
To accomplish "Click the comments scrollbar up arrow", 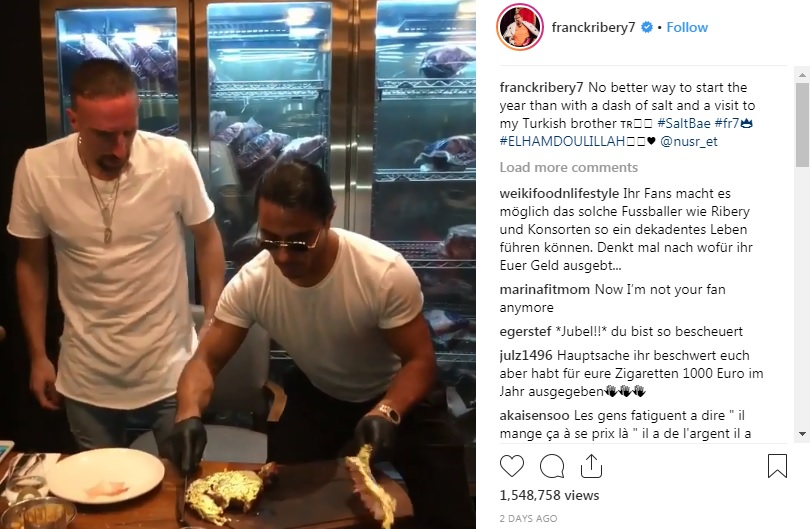I will point(802,75).
